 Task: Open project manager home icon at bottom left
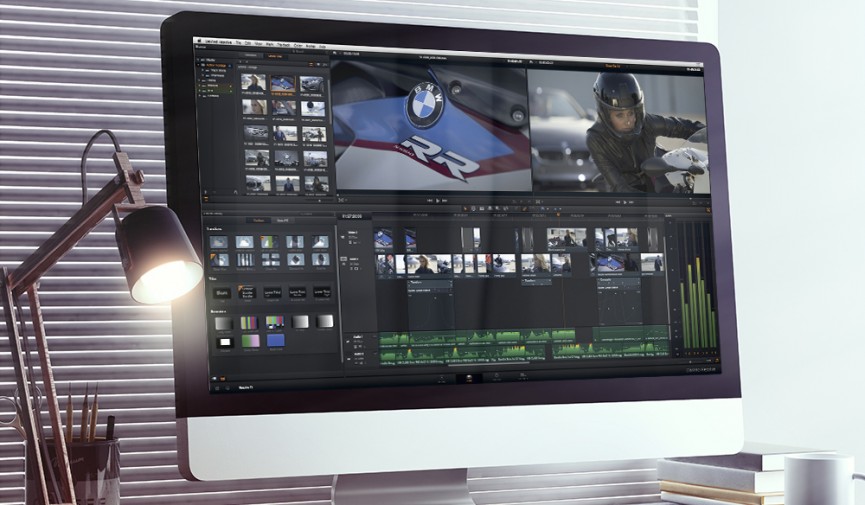217,388
